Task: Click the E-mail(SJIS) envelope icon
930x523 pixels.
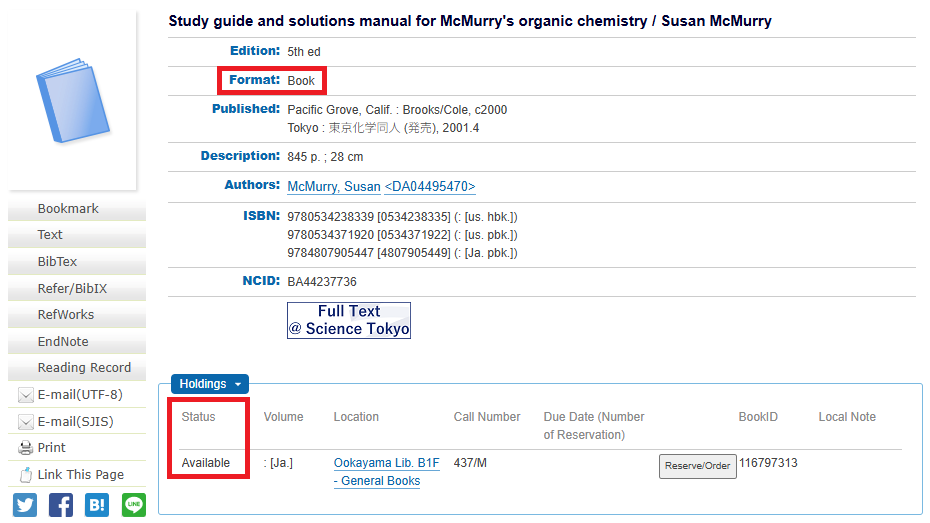Action: point(26,422)
